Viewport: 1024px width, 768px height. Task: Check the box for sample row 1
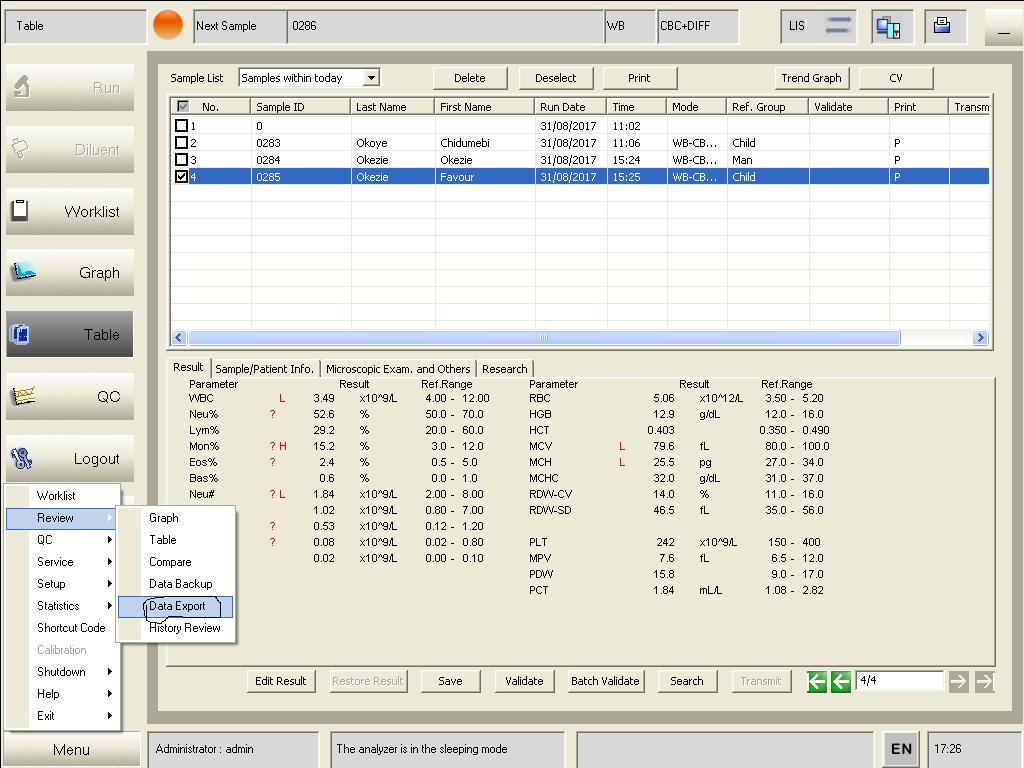pyautogui.click(x=182, y=125)
